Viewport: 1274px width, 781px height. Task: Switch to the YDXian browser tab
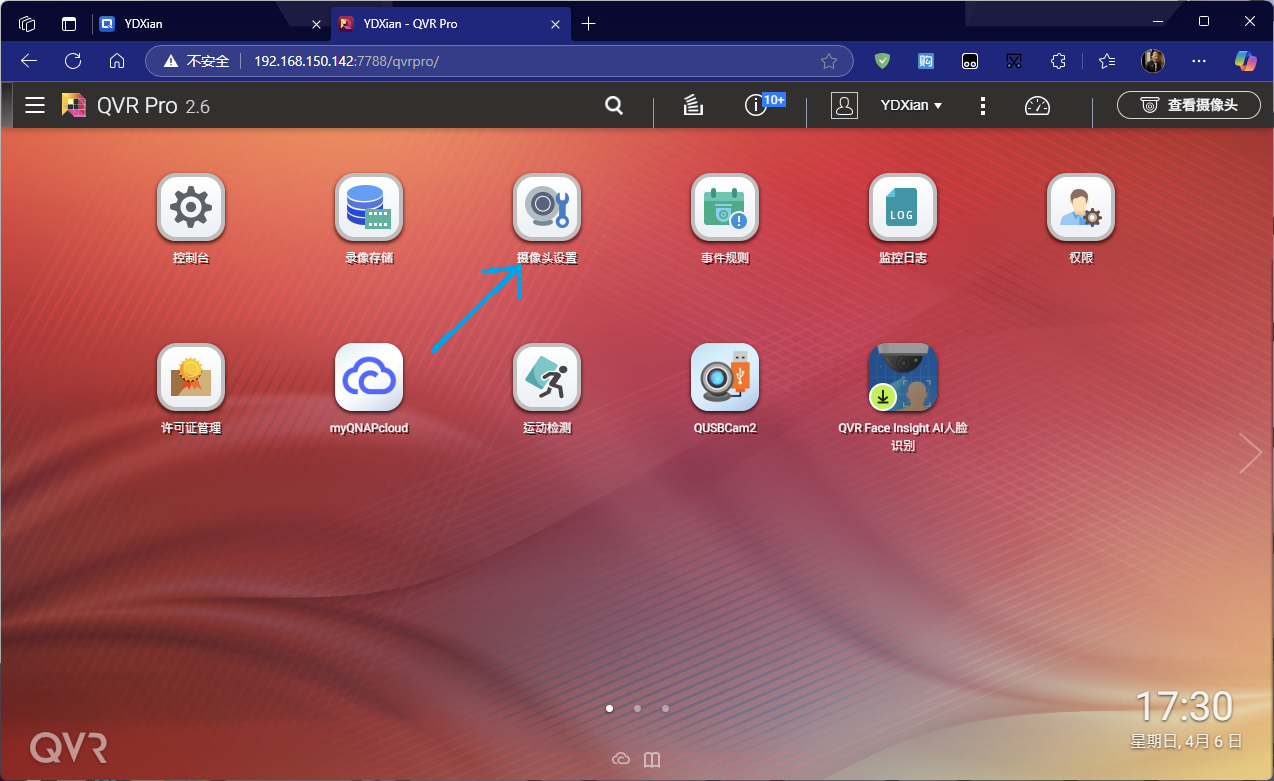[208, 23]
